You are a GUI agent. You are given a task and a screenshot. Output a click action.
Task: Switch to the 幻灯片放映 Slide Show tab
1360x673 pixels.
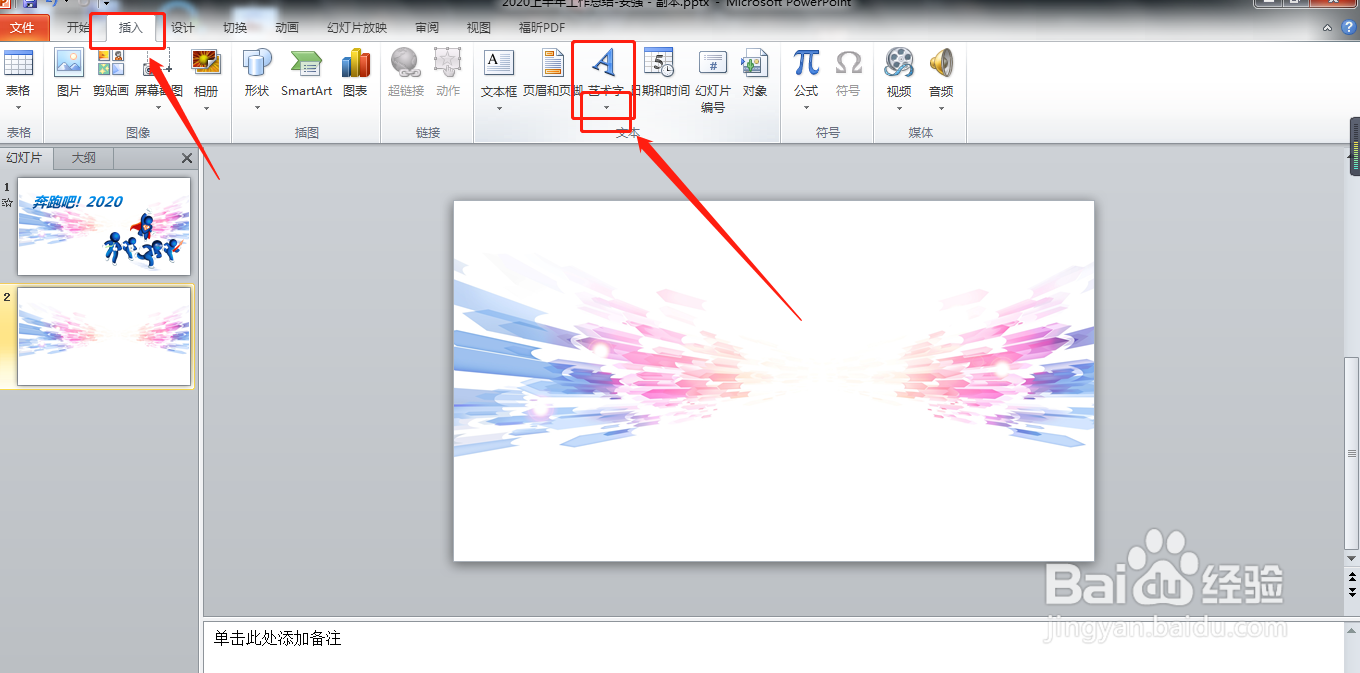pyautogui.click(x=357, y=28)
